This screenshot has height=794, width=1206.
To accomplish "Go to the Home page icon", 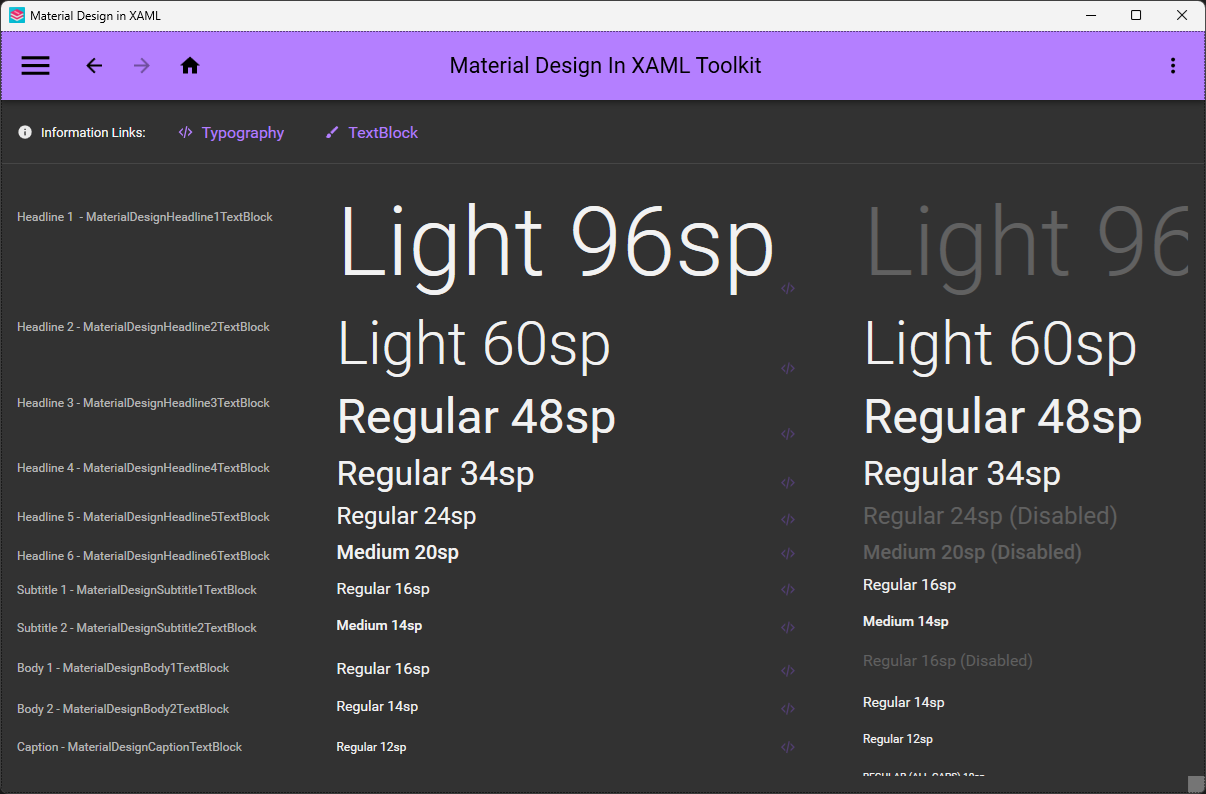I will click(190, 66).
